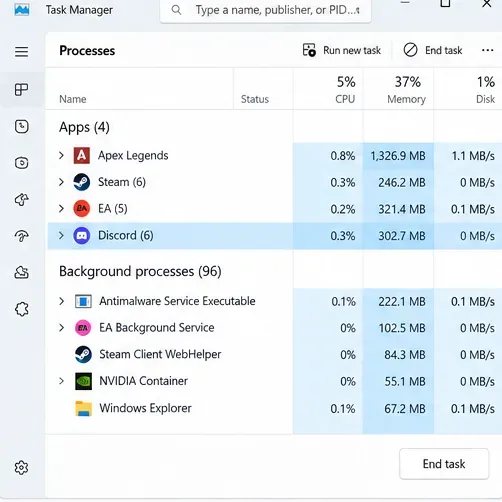The width and height of the screenshot is (502, 502).
Task: Open the App history sidebar page
Action: pyautogui.click(x=21, y=163)
